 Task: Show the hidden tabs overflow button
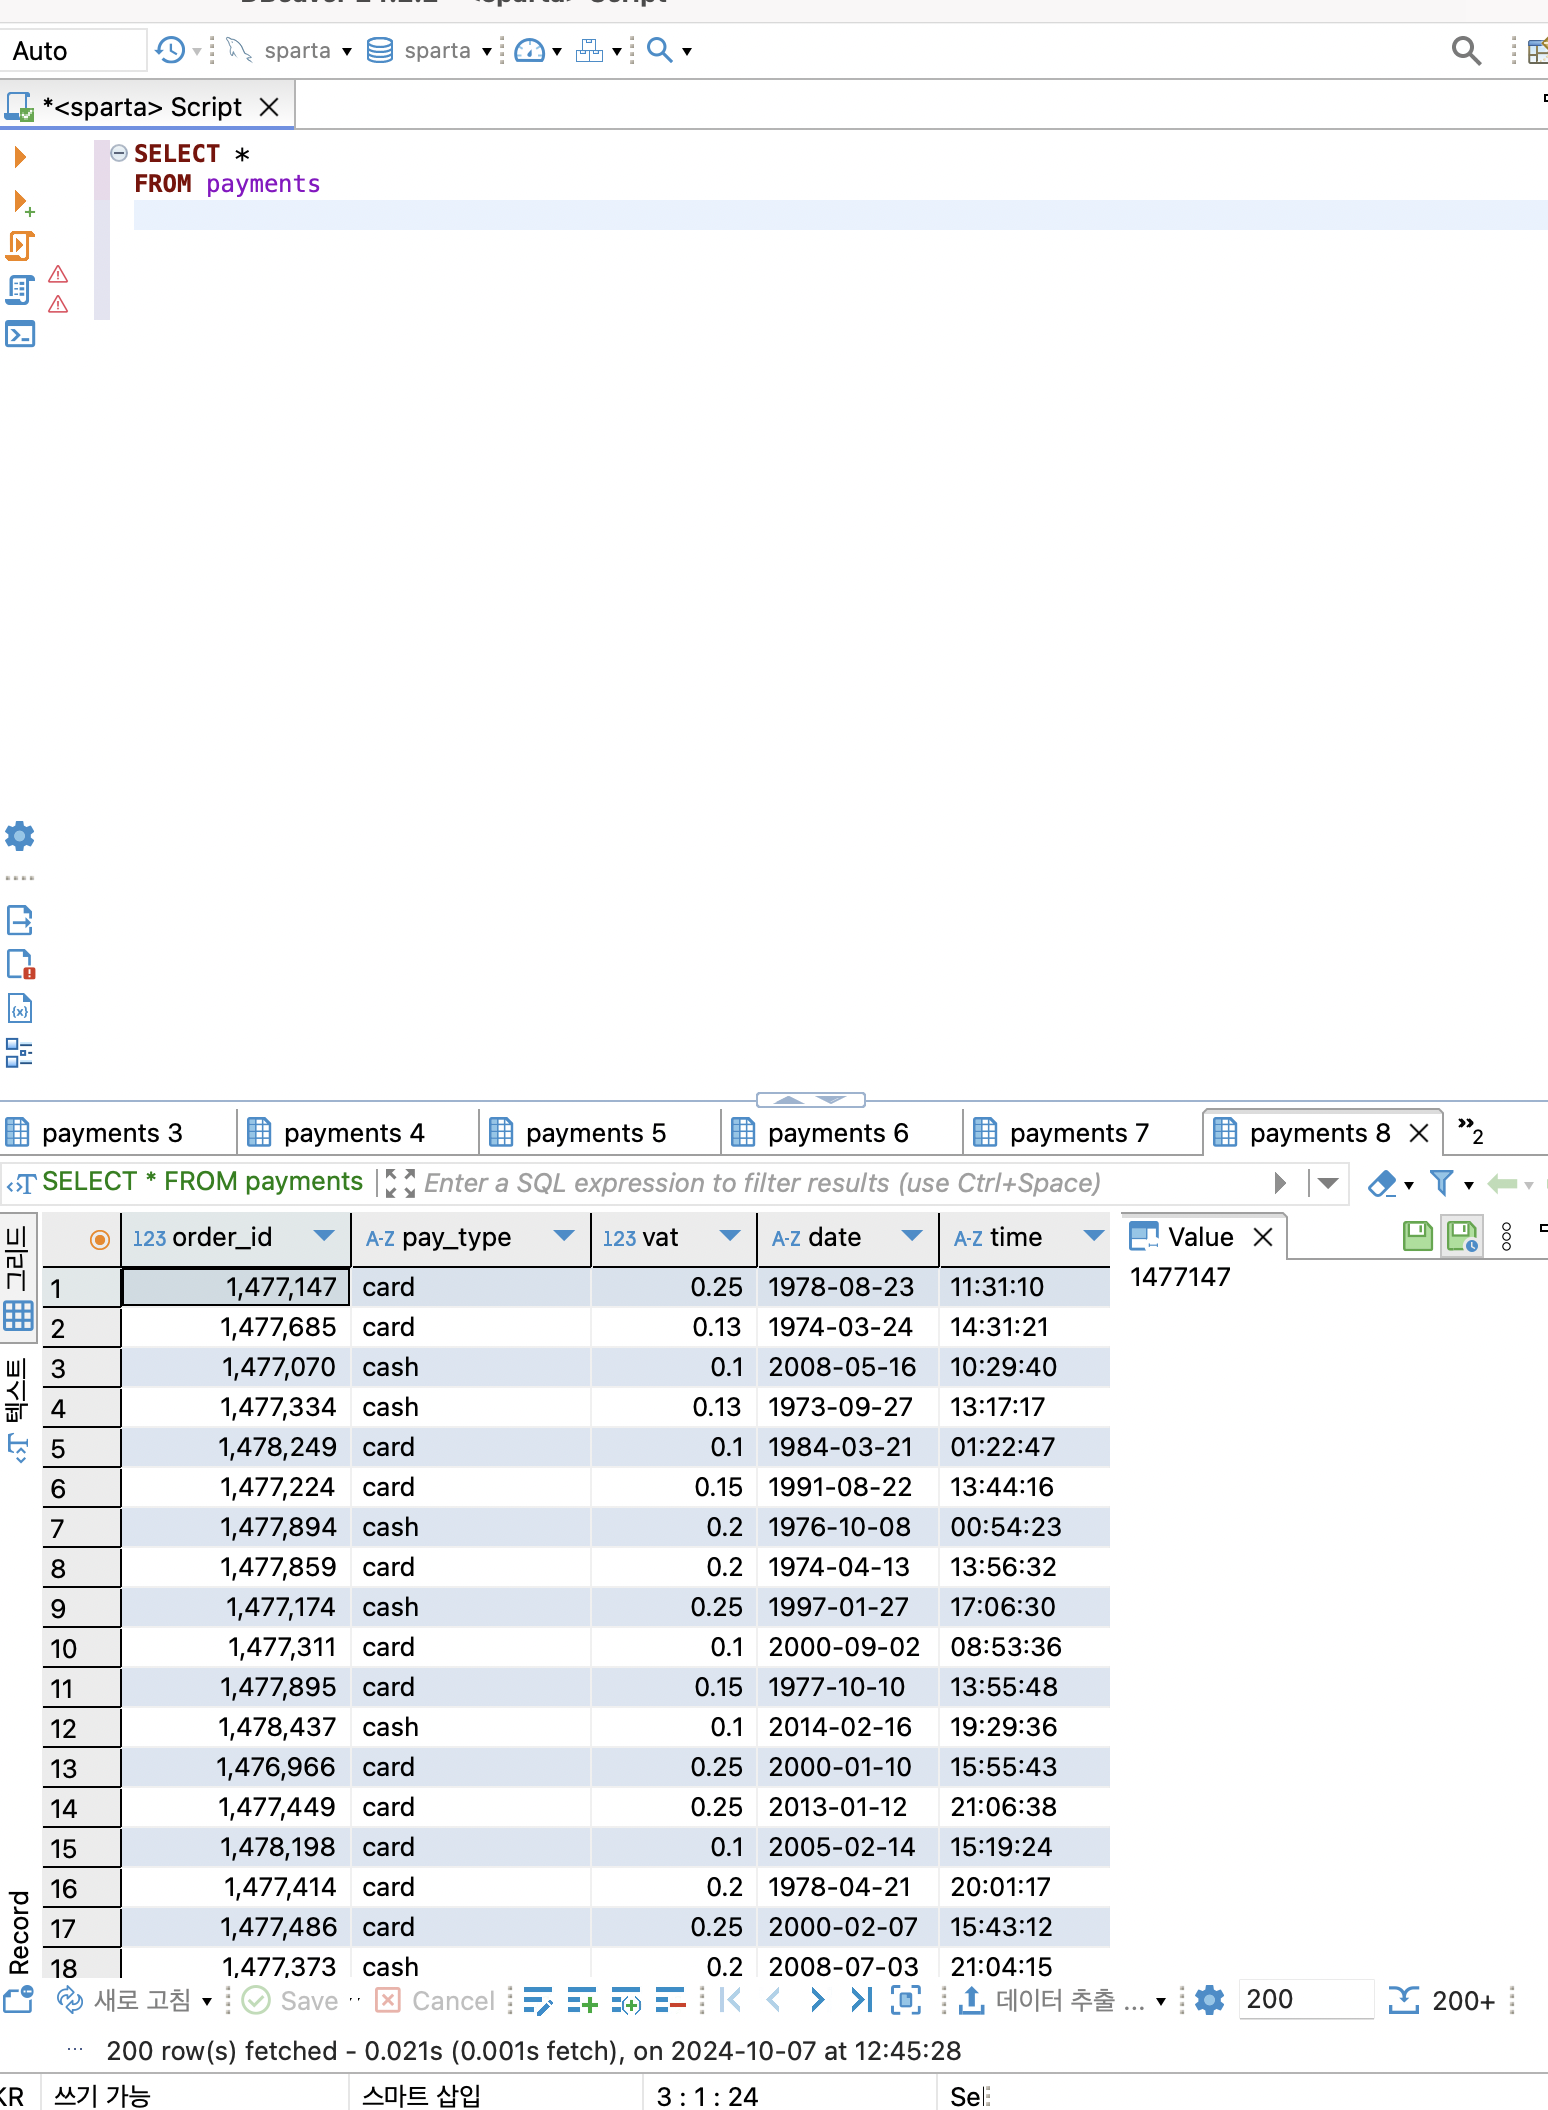pos(1470,1131)
